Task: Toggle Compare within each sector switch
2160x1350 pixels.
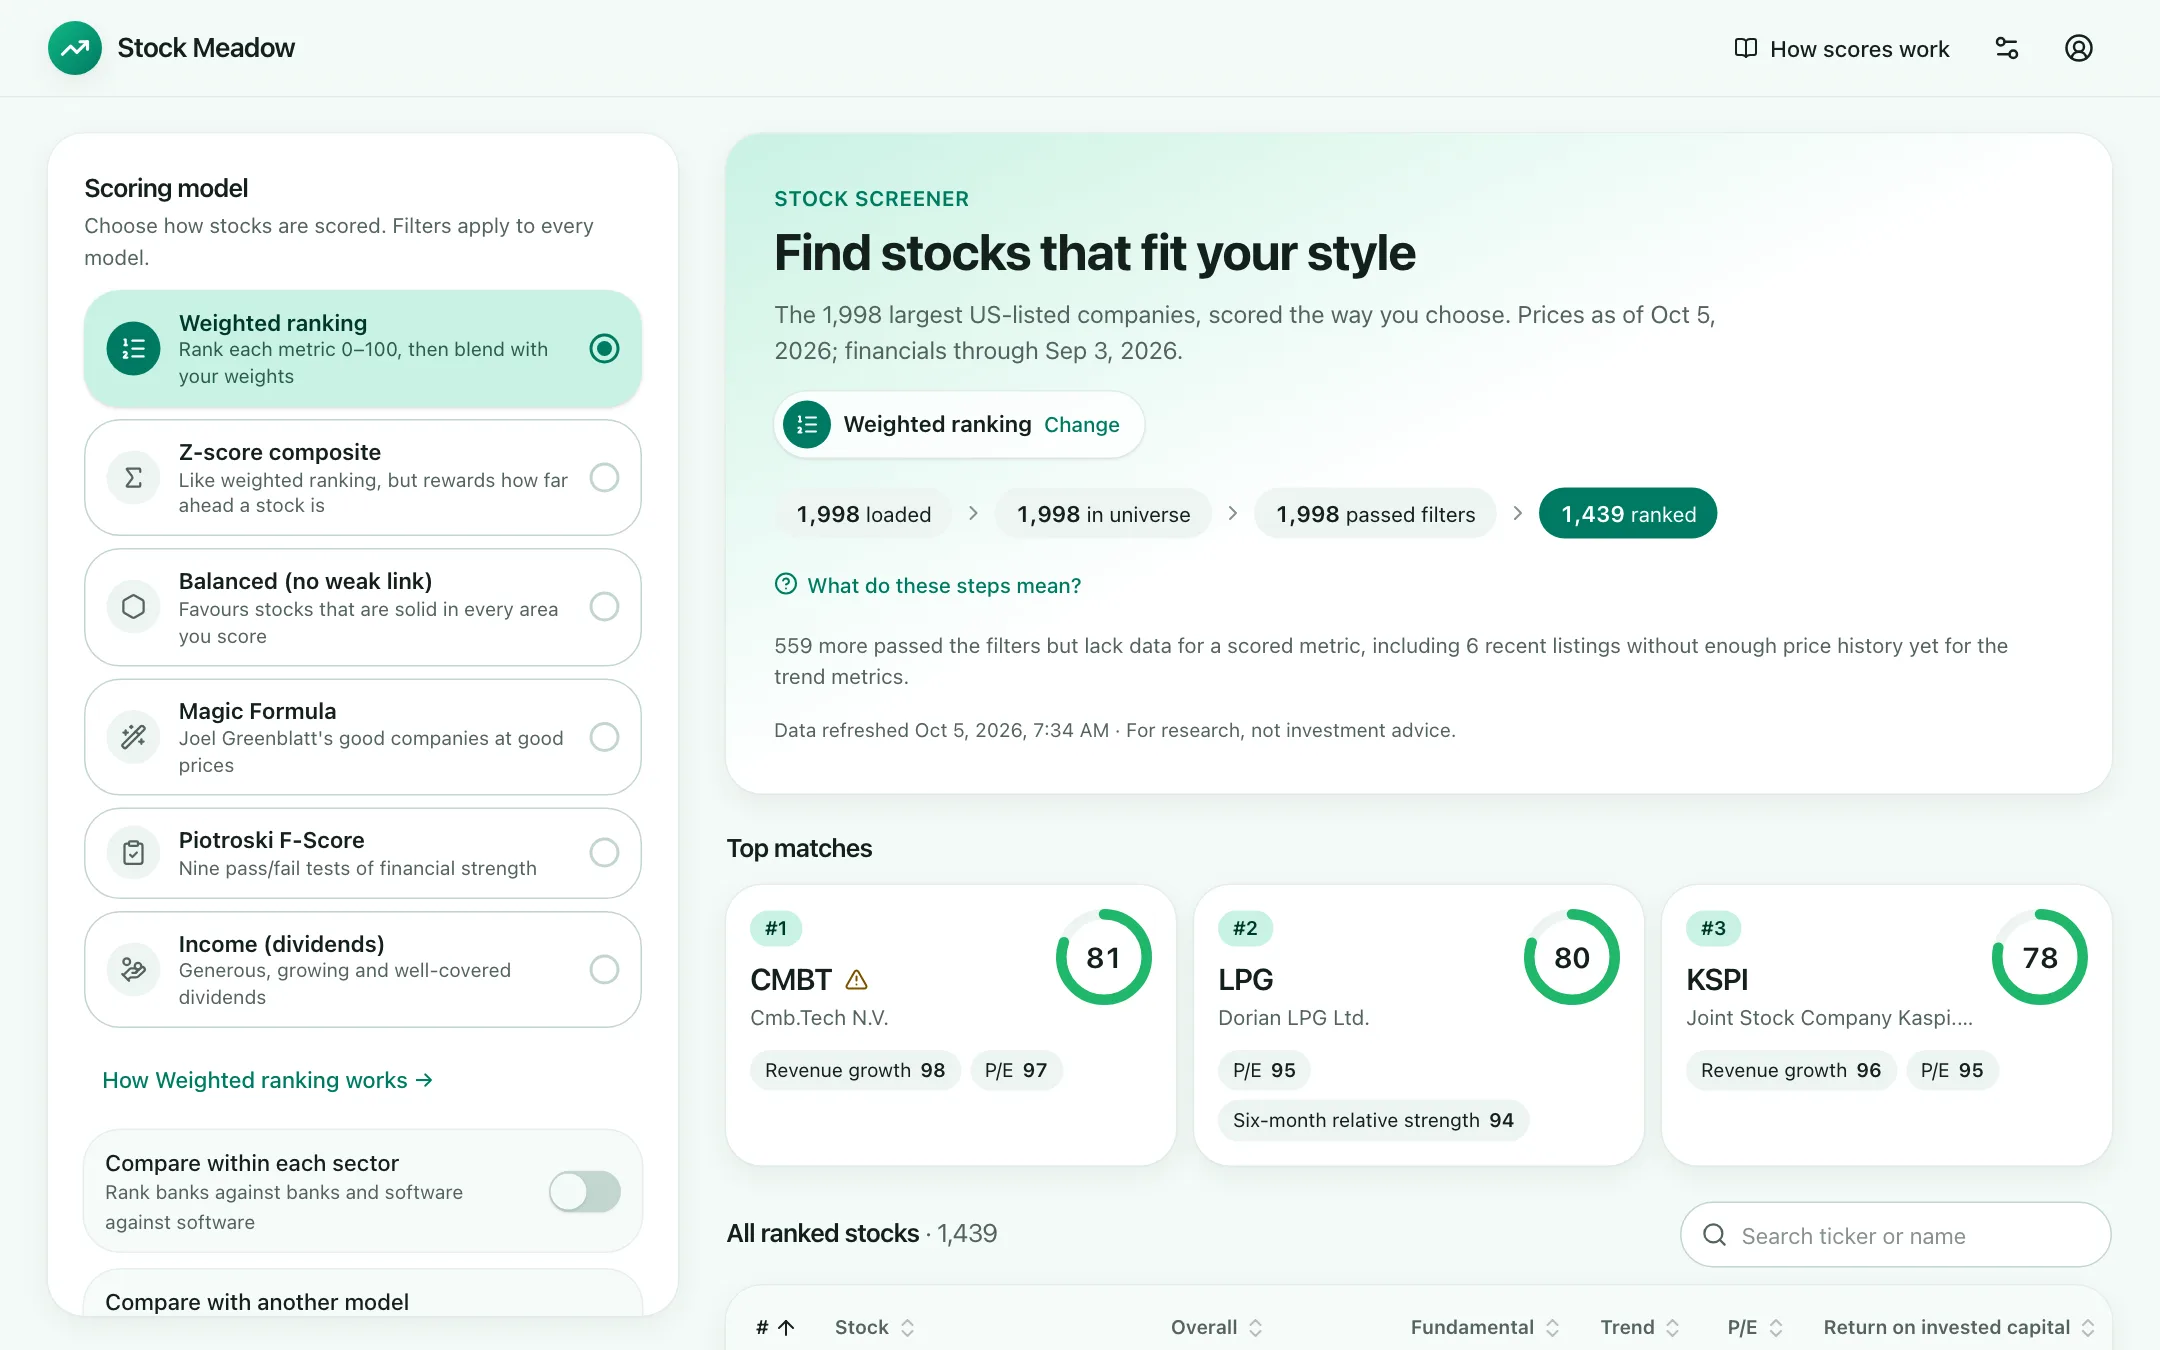Action: click(585, 1192)
